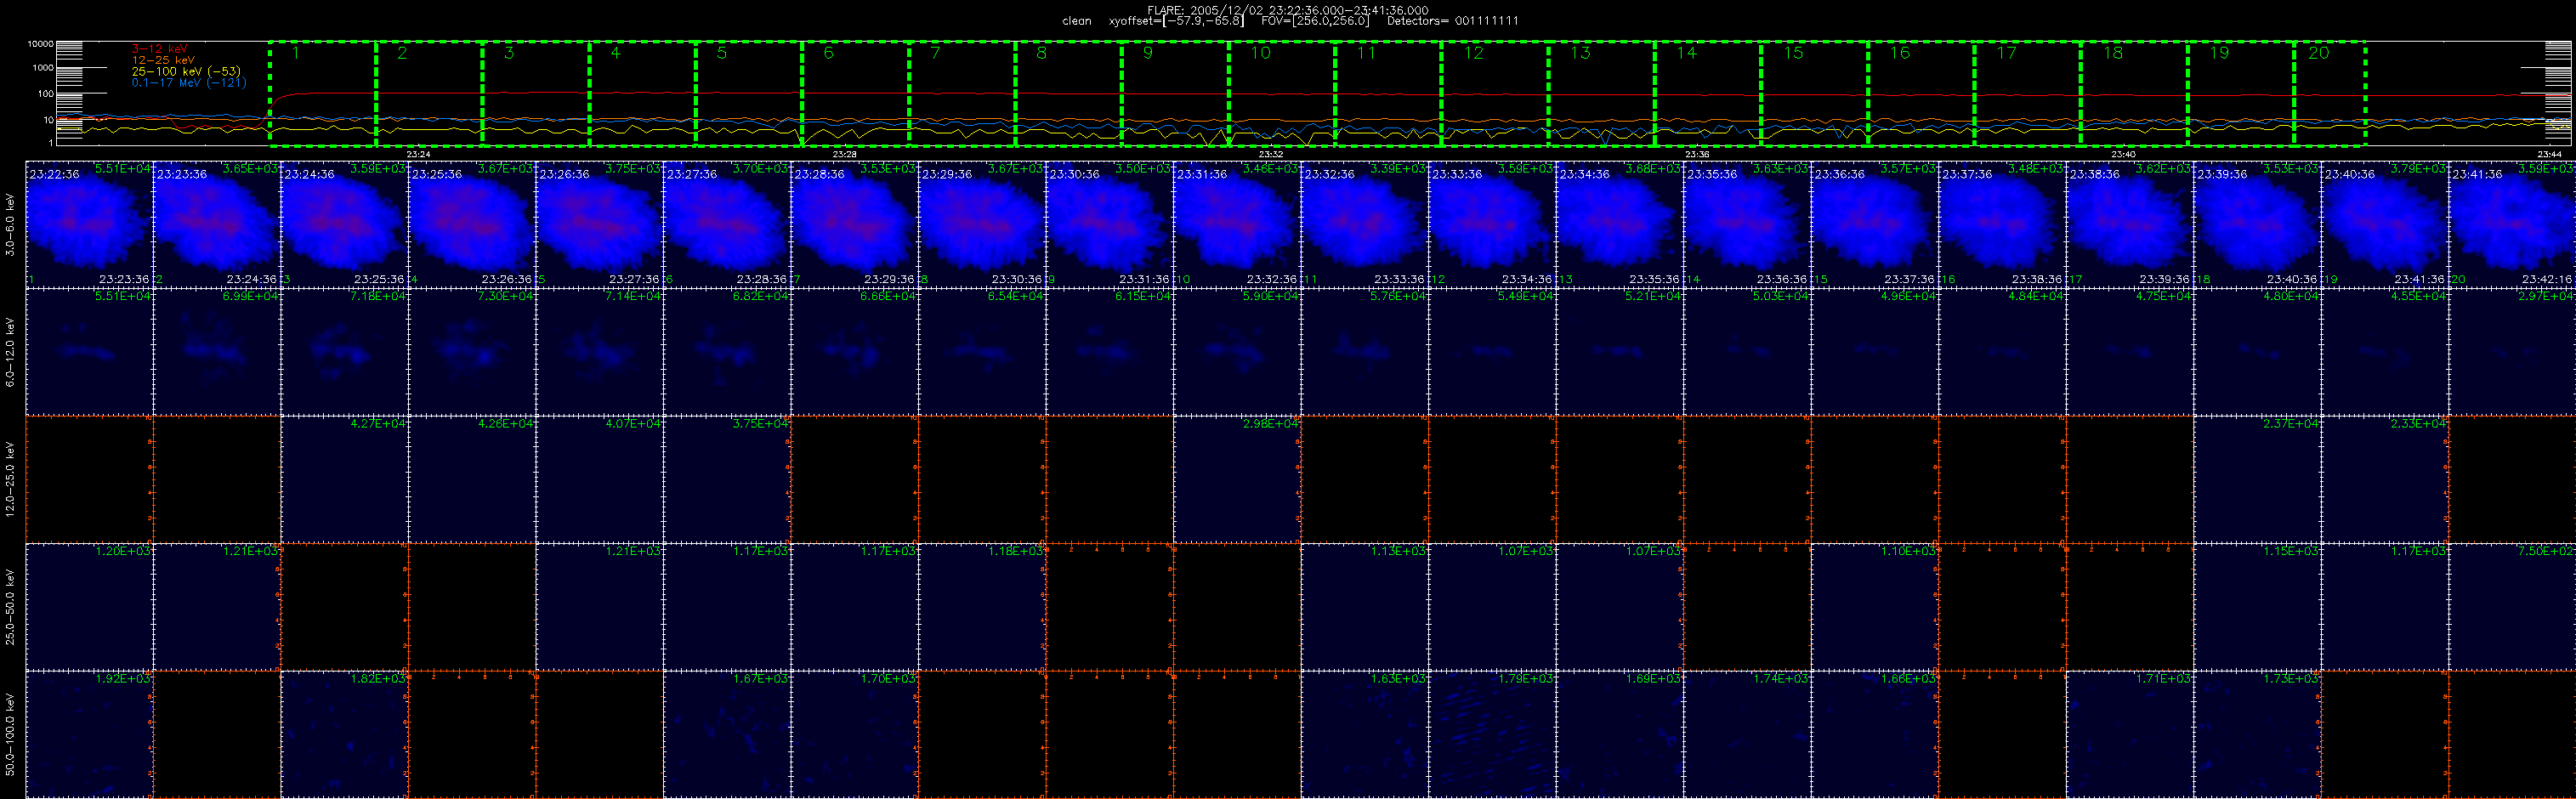Click the yellow '25-100 keV (-53)' legend entry
This screenshot has width=2576, height=799.
pos(186,71)
